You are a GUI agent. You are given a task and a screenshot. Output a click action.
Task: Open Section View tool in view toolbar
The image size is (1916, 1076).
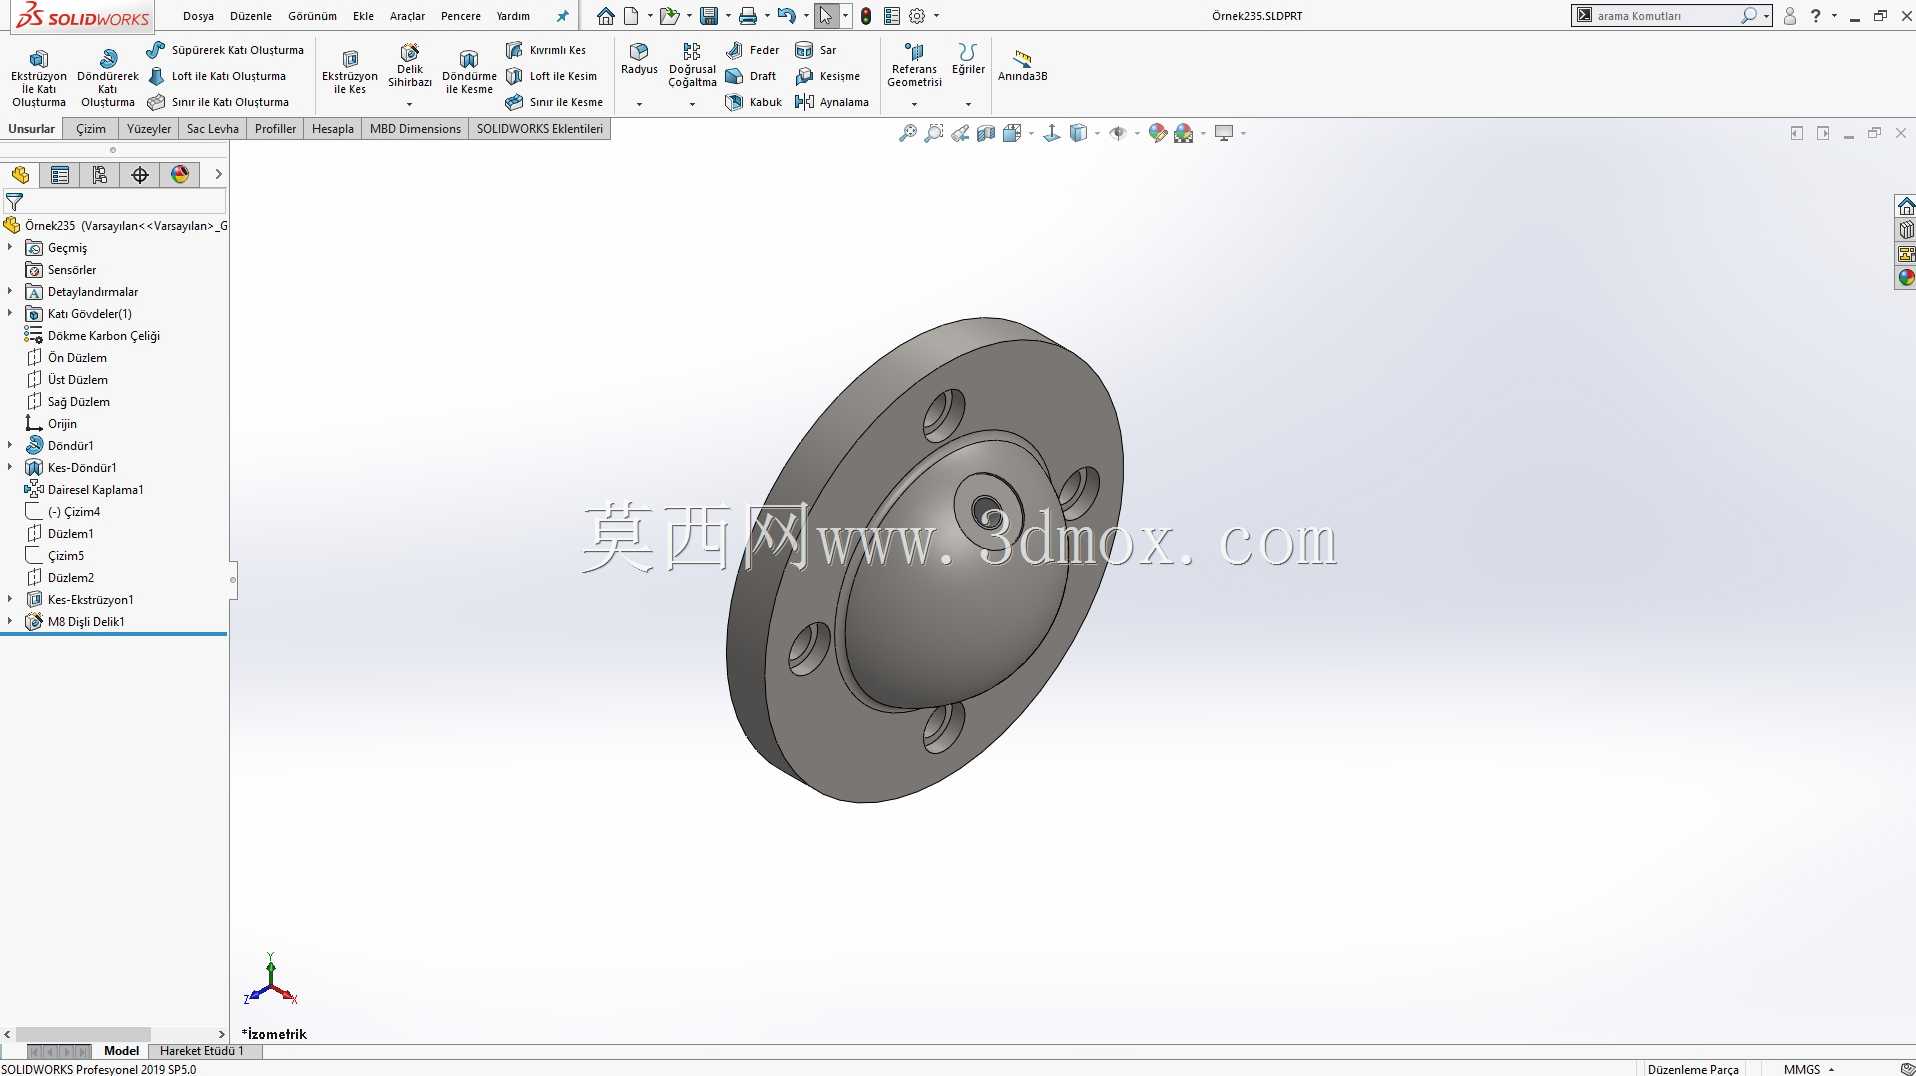(x=986, y=133)
